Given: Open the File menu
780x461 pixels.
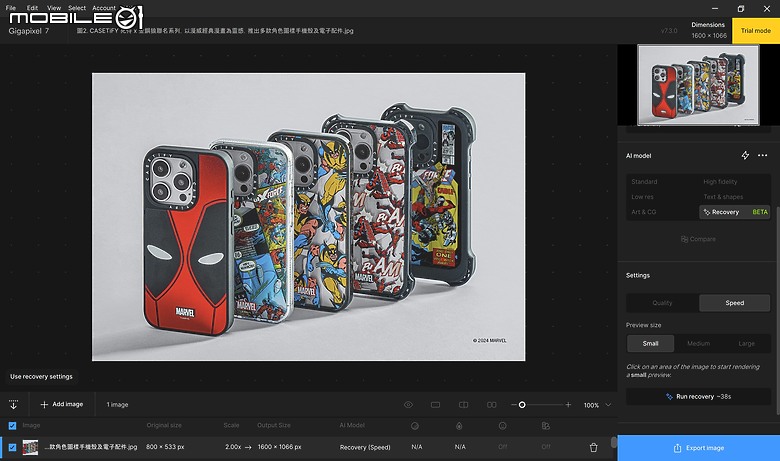Looking at the screenshot, I should 10,7.
